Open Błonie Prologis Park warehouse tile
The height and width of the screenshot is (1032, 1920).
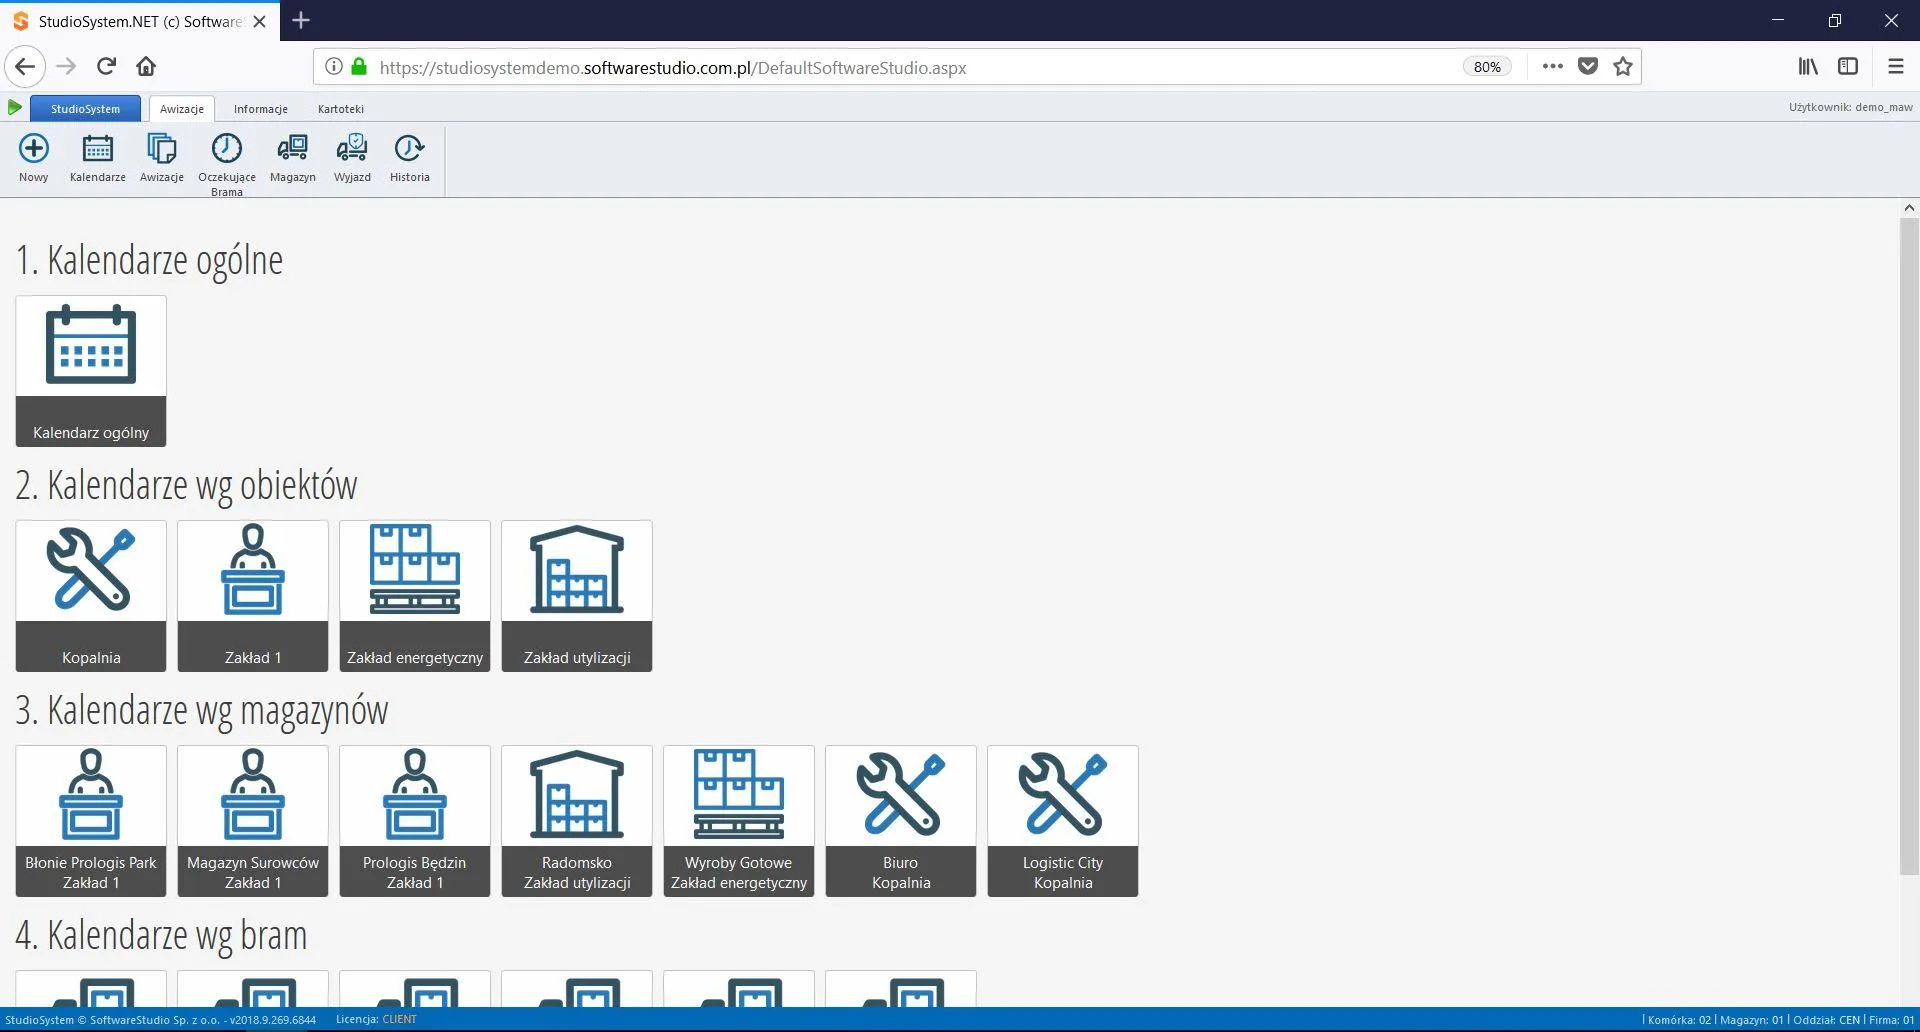point(91,821)
